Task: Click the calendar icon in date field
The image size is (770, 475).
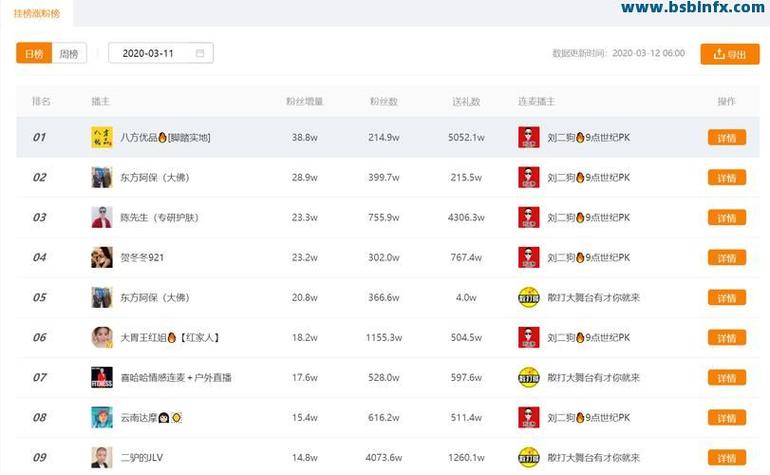Action: (200, 54)
